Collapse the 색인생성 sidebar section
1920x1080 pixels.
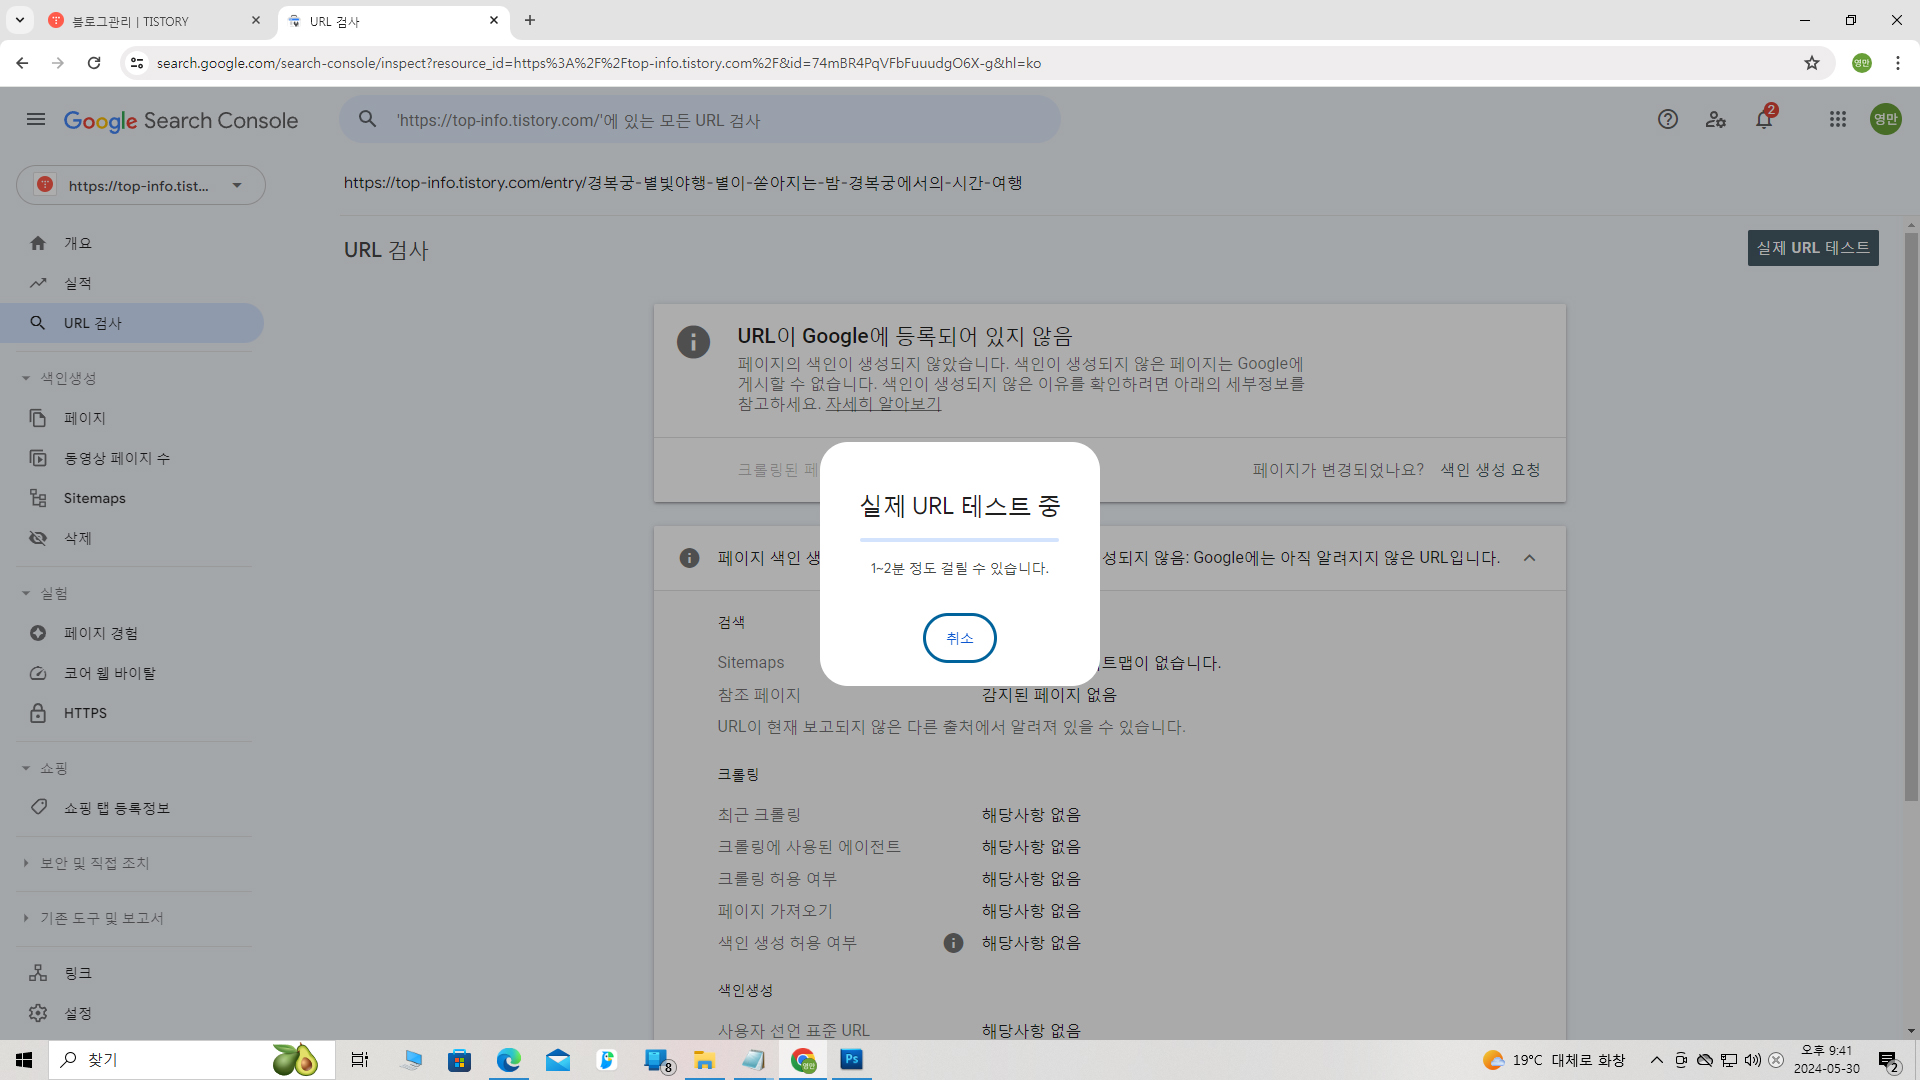click(x=60, y=378)
